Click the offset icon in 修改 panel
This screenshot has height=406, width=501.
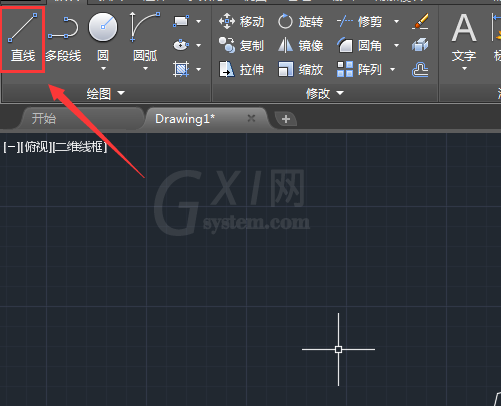click(x=420, y=70)
